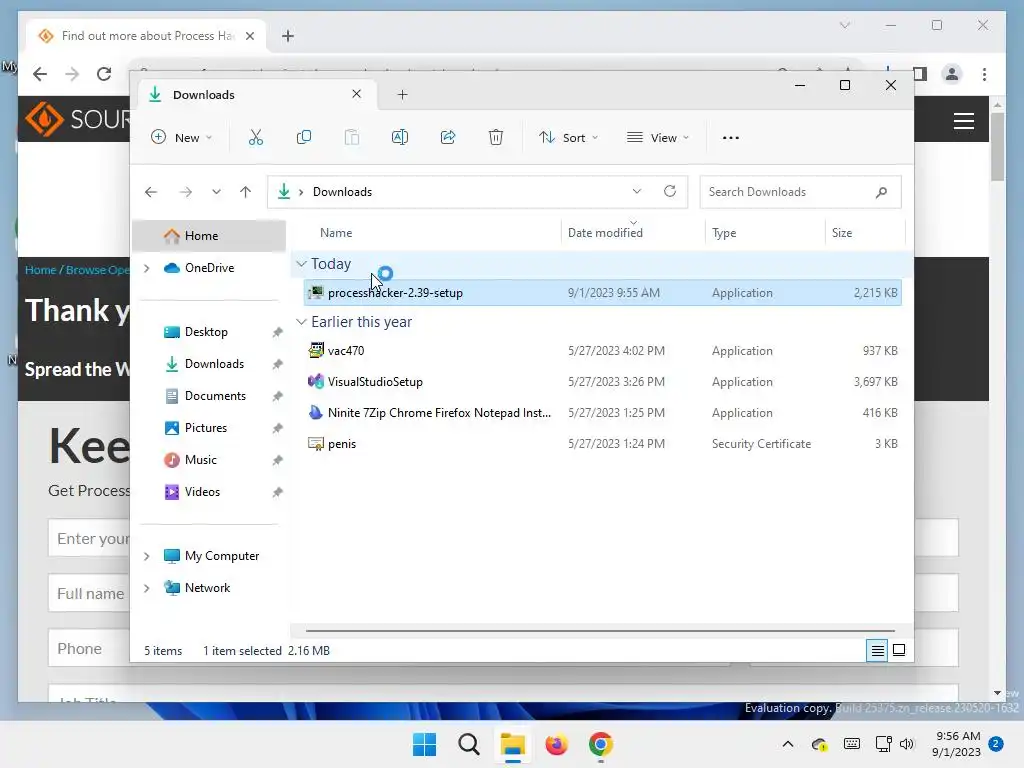Add a new Explorer tab
Viewport: 1024px width, 768px height.
[402, 95]
